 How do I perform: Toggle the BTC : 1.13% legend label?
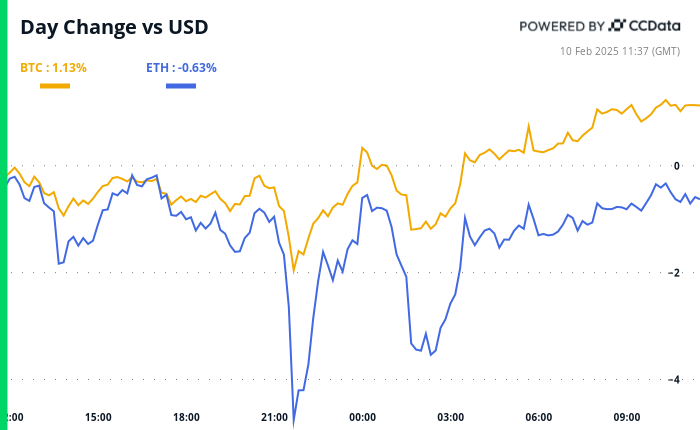tap(54, 68)
